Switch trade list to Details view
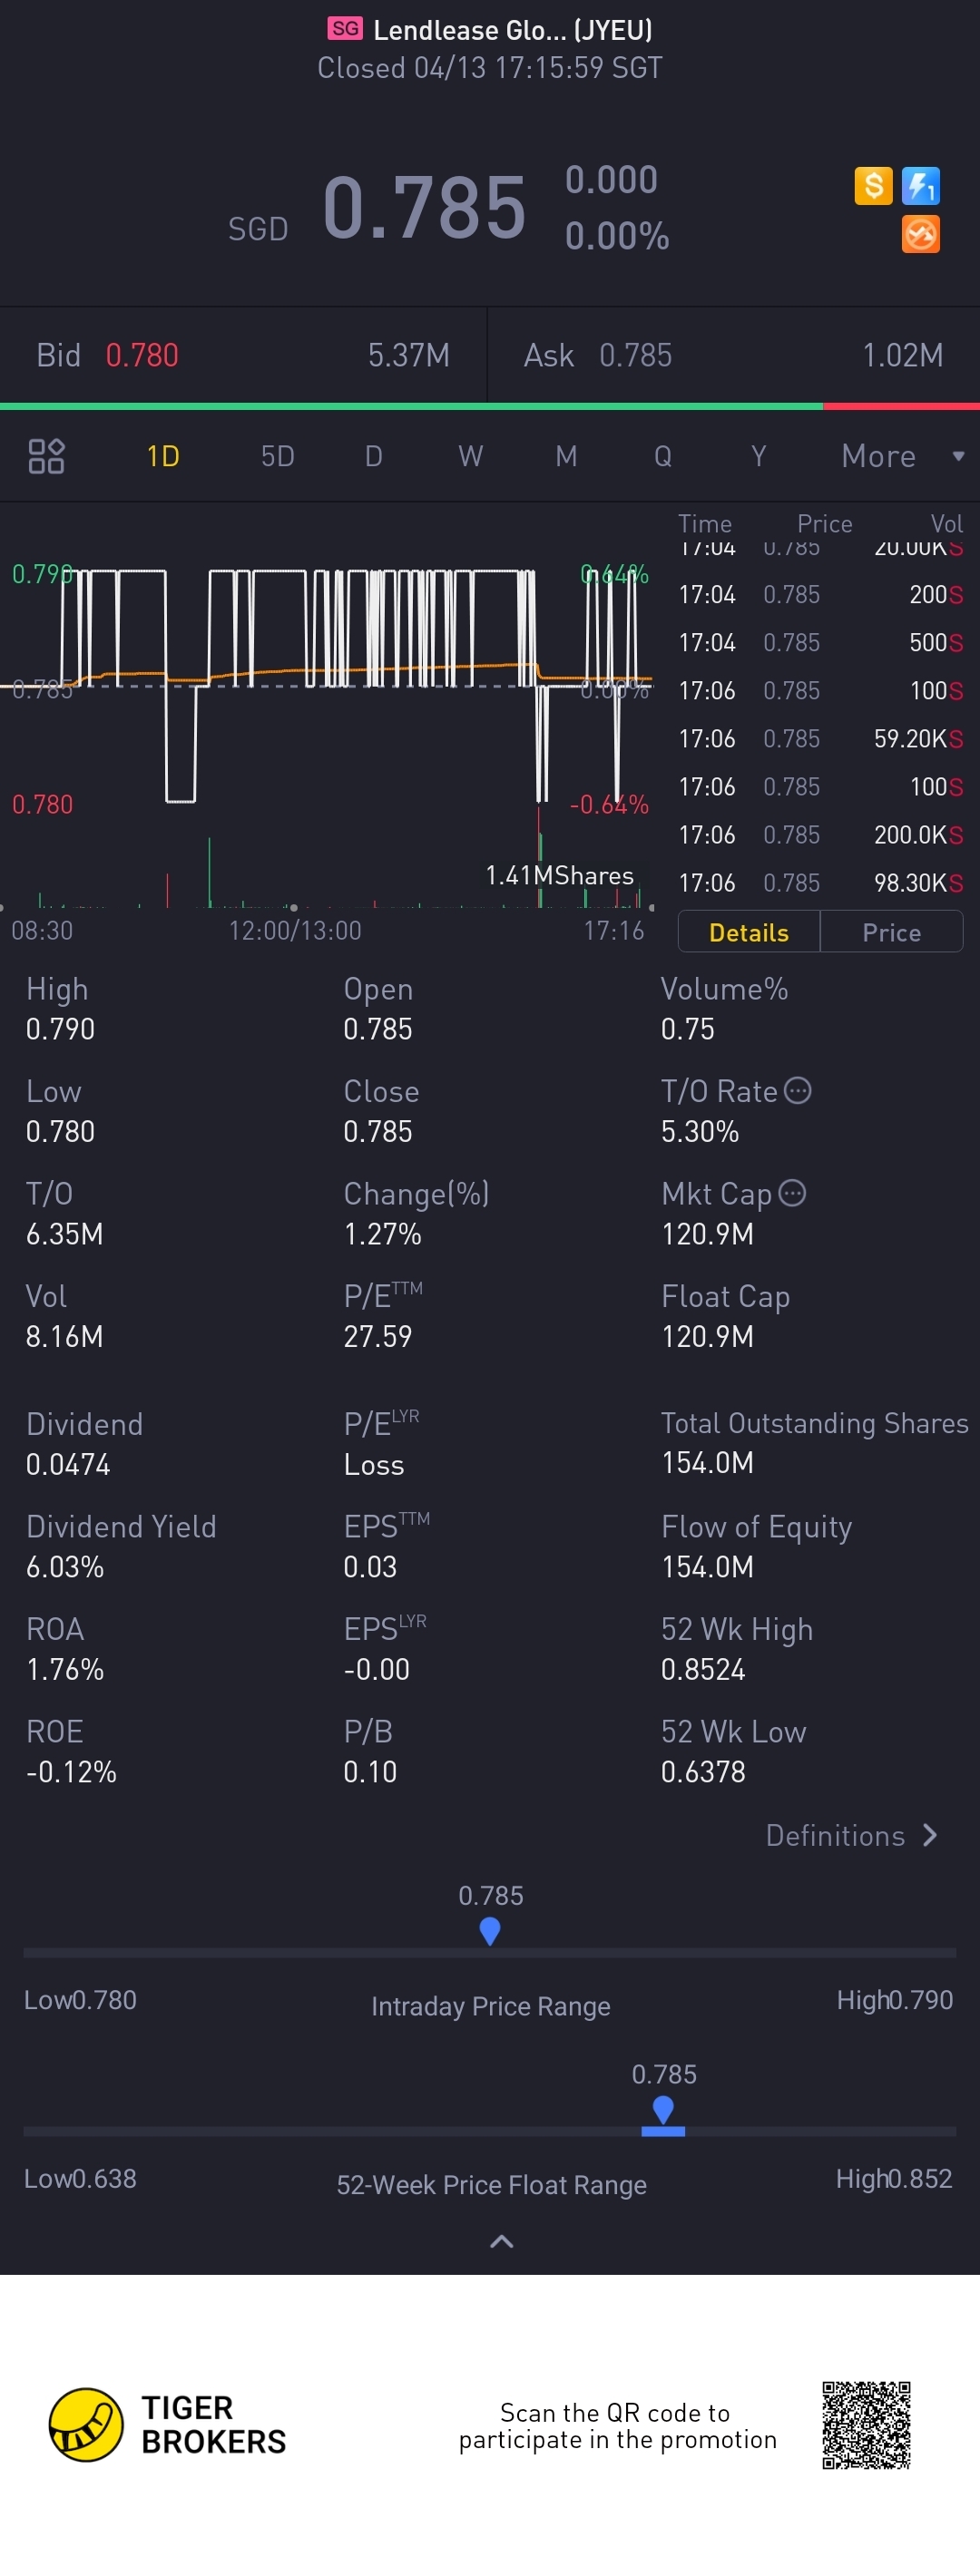The image size is (980, 2576). coord(748,932)
